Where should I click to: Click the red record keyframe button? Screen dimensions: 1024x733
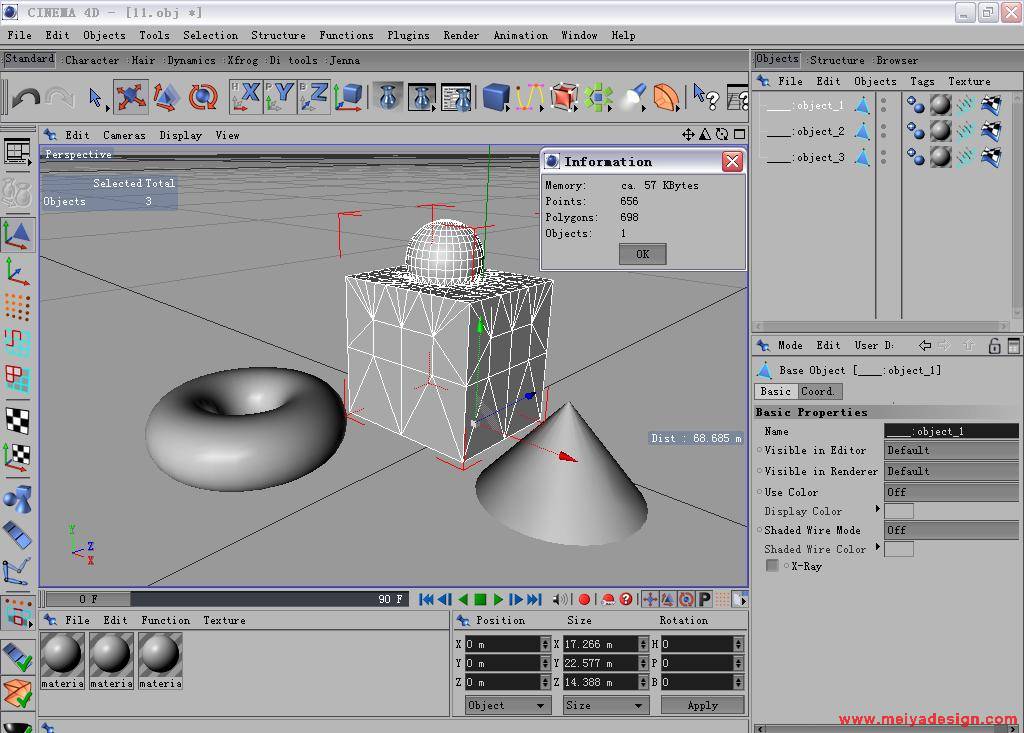point(584,599)
